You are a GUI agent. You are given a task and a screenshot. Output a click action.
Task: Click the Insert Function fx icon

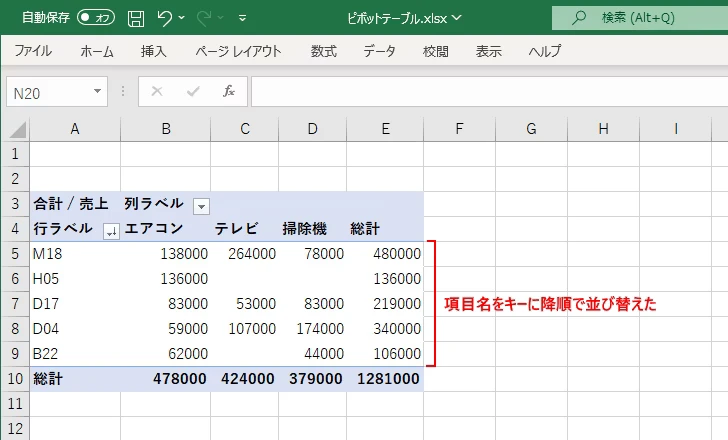[x=229, y=91]
